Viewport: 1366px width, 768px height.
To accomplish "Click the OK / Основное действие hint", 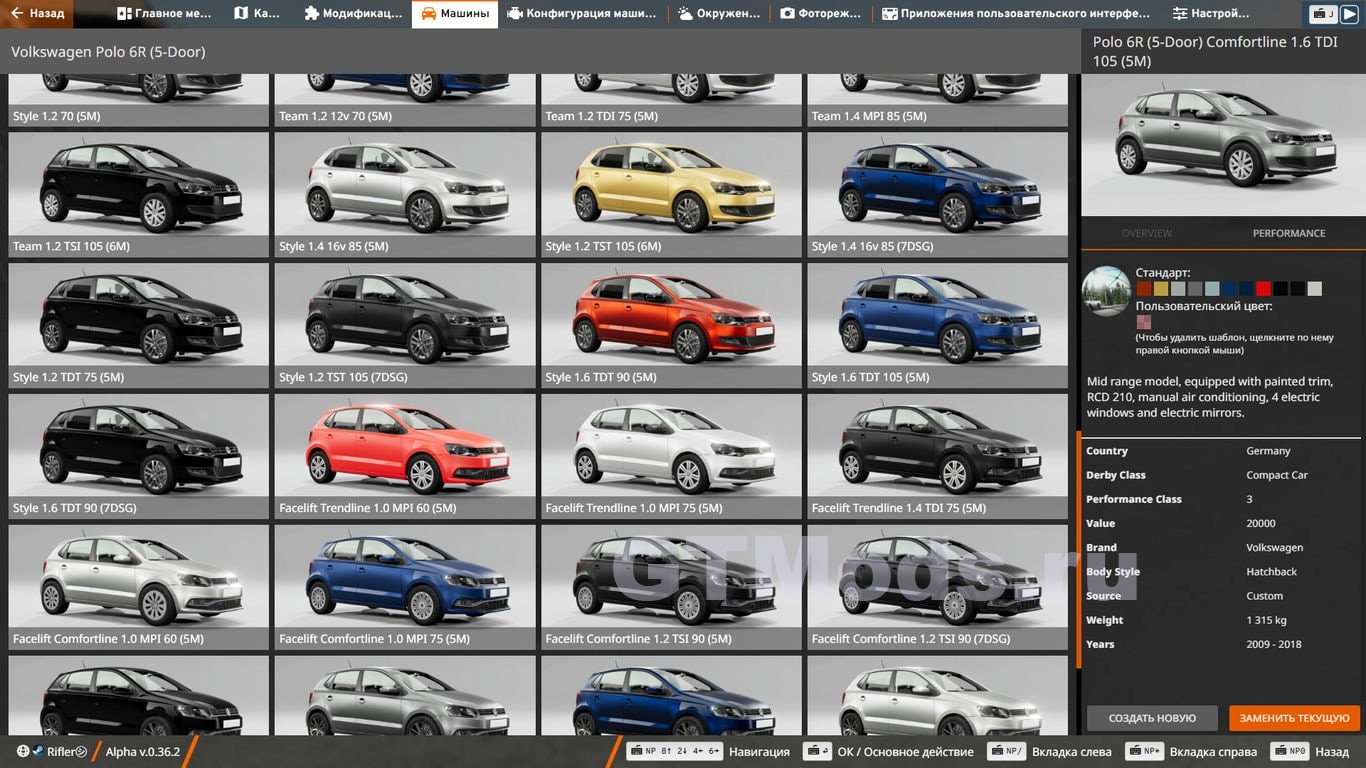I will [x=889, y=752].
